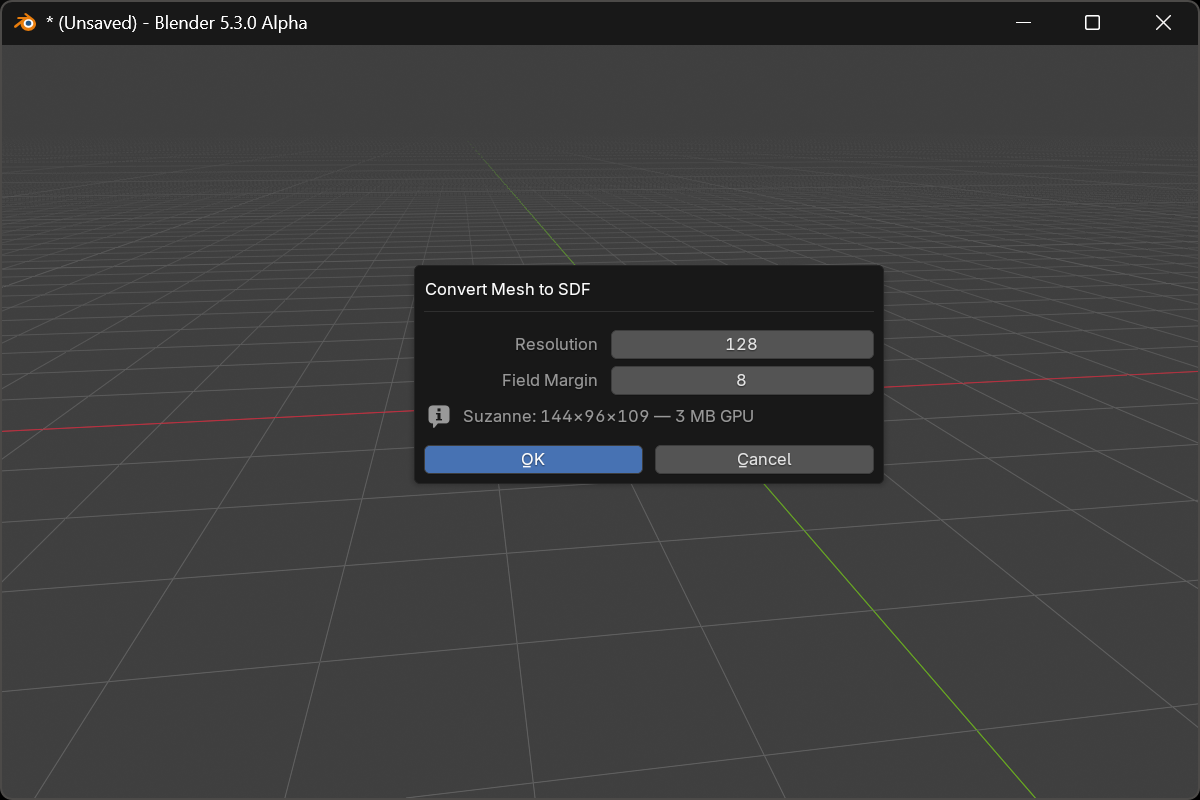The width and height of the screenshot is (1200, 800).
Task: Maximize the Blender window
Action: 1092,22
